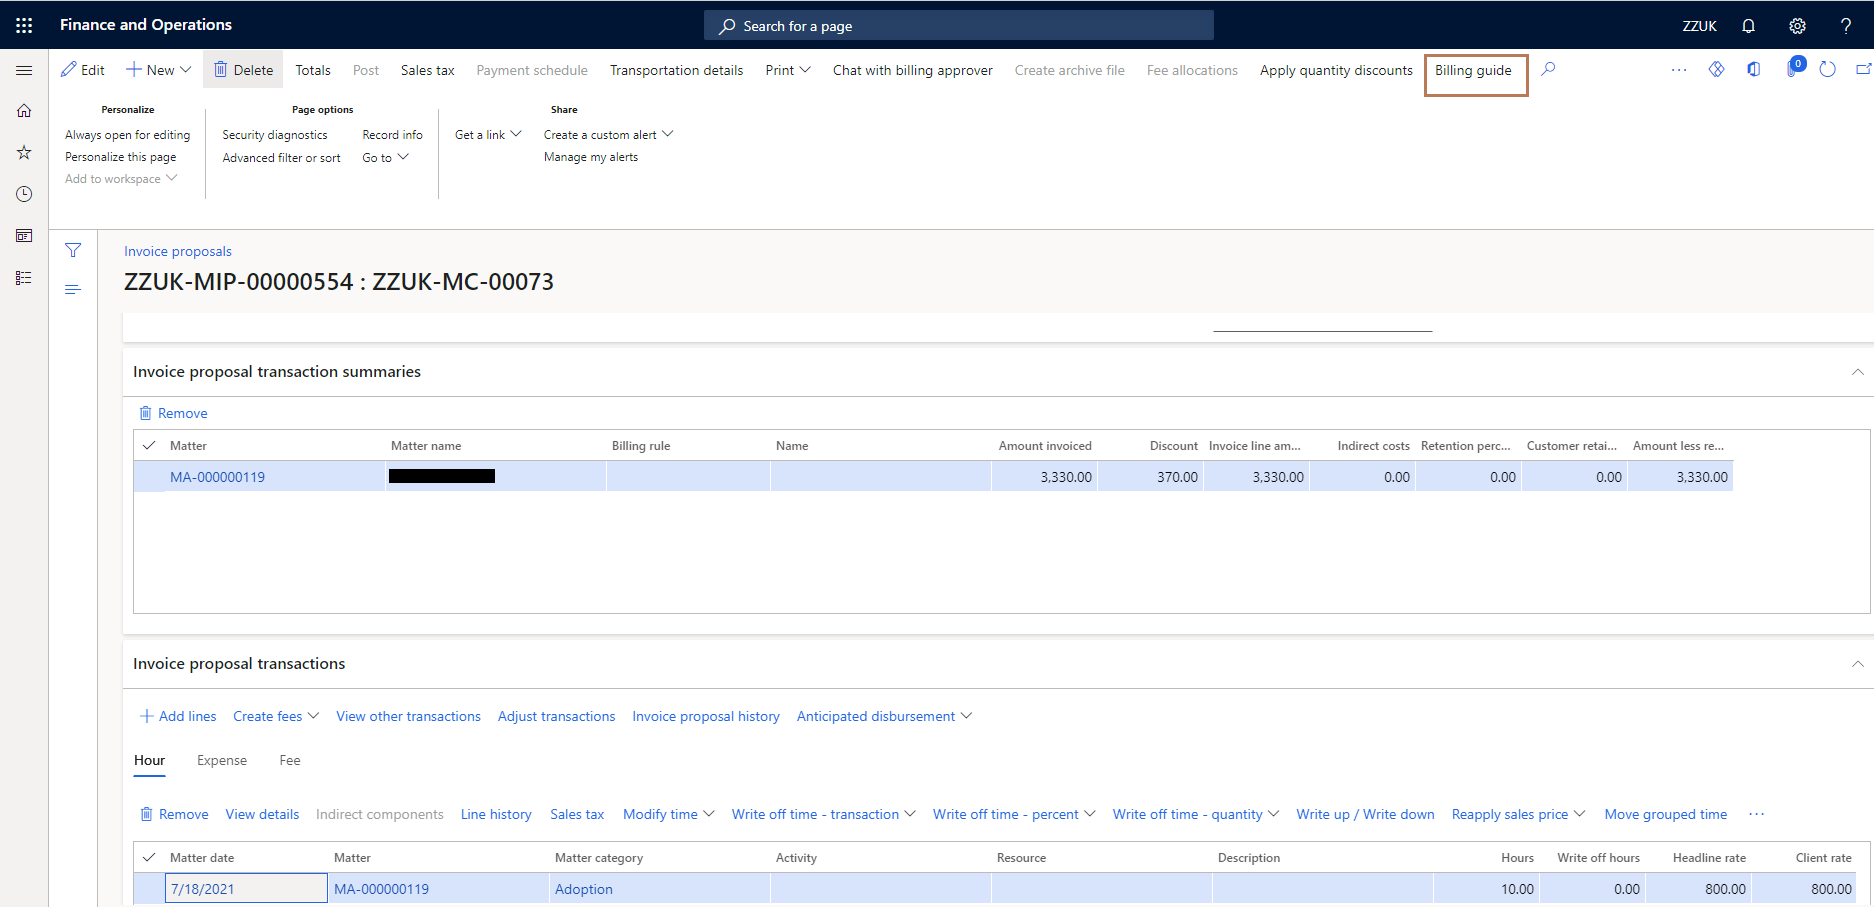Viewport: 1874px width, 907px height.
Task: Switch to the Fee tab
Action: point(290,760)
